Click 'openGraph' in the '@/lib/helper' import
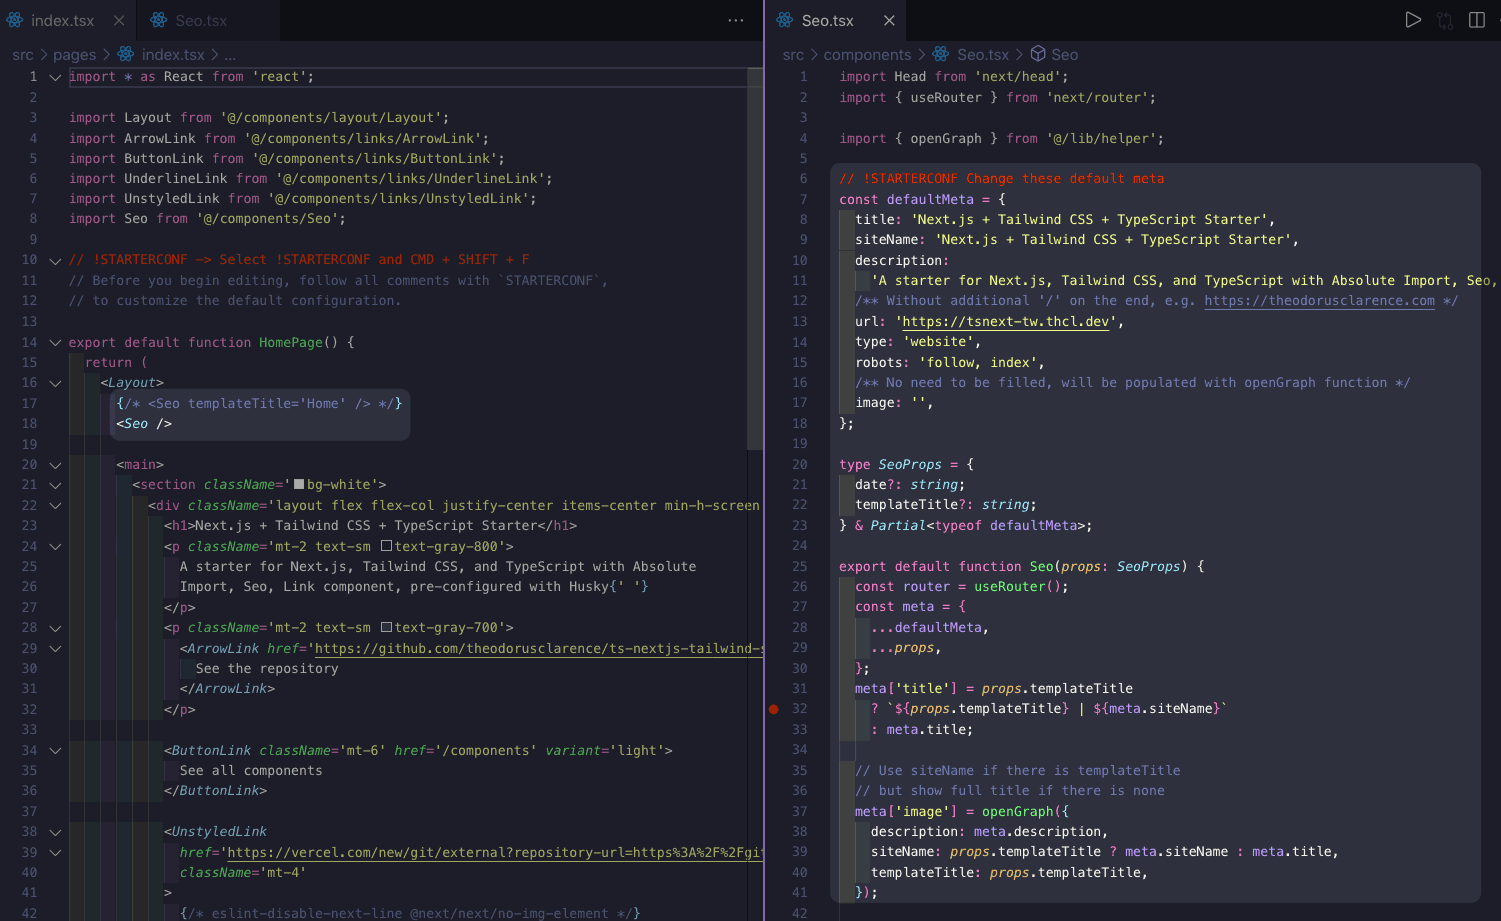This screenshot has height=921, width=1501. pyautogui.click(x=946, y=139)
